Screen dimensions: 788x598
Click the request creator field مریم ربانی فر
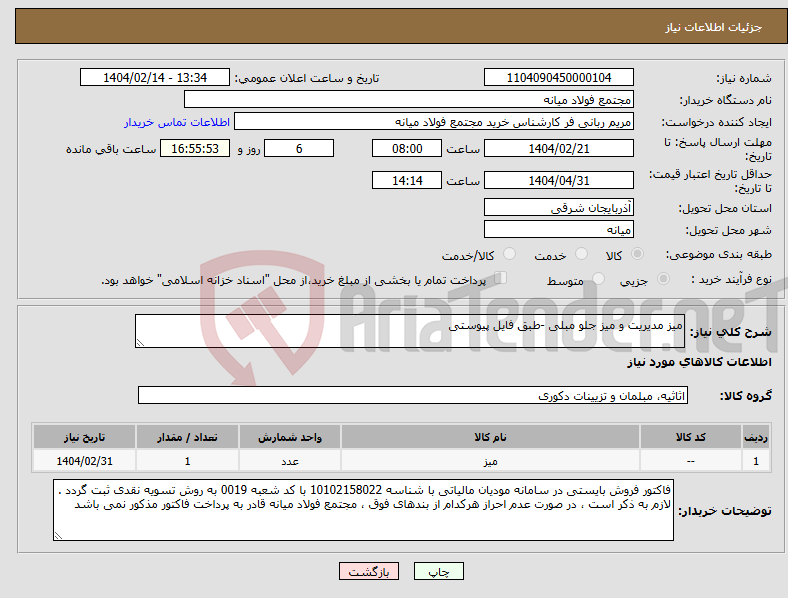434,122
